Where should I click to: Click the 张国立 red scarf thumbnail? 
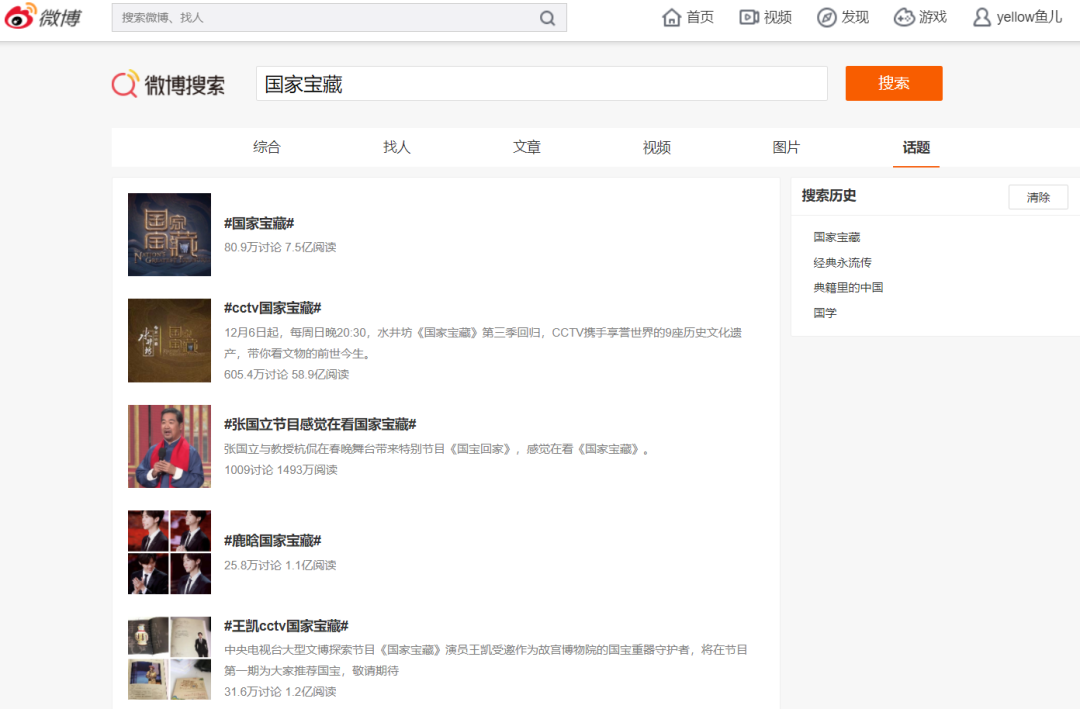[x=169, y=446]
